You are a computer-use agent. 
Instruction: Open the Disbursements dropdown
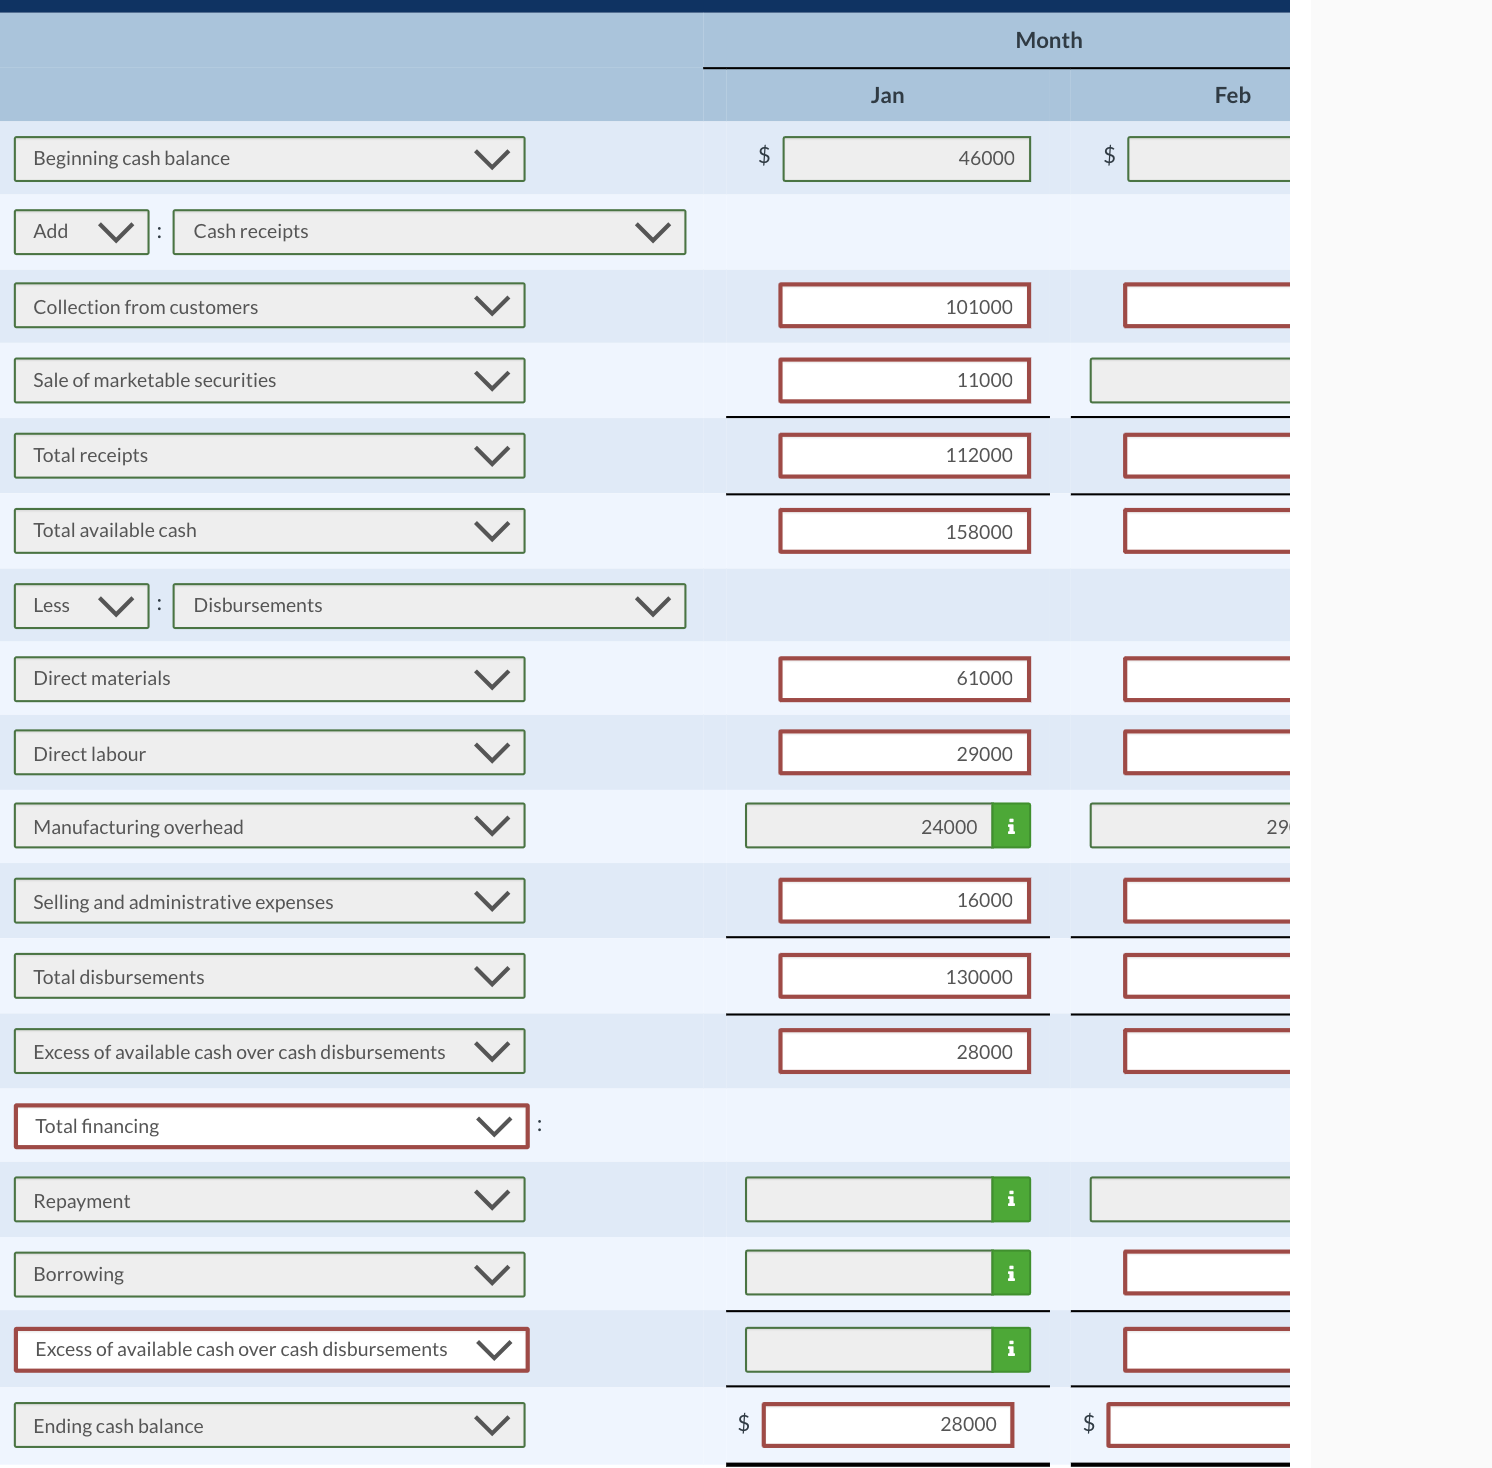point(429,606)
